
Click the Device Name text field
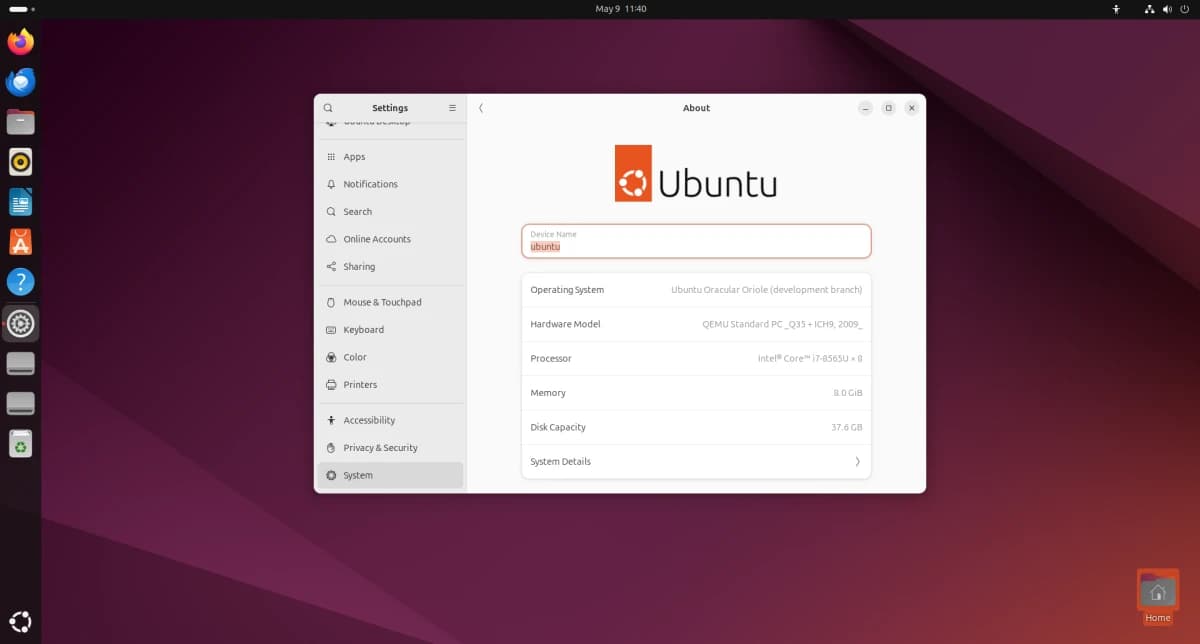point(696,241)
